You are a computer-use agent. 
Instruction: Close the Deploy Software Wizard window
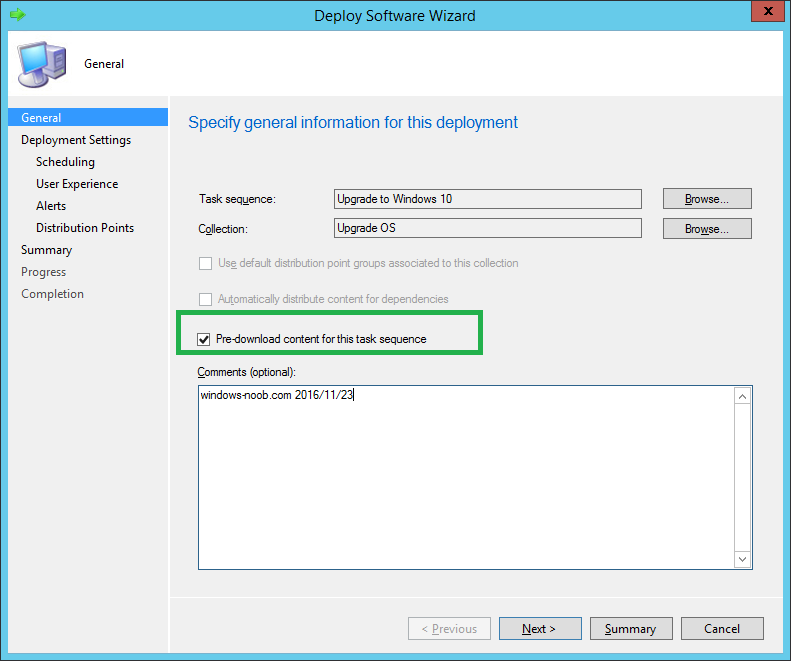tap(768, 11)
